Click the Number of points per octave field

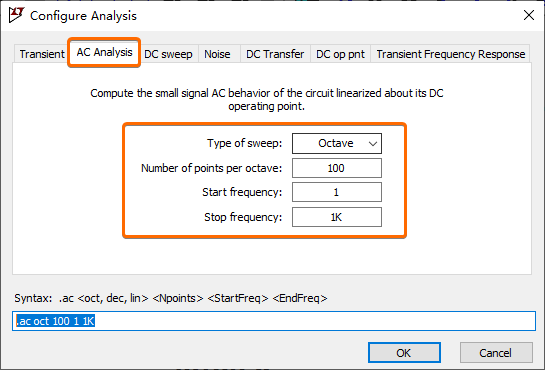click(x=337, y=168)
